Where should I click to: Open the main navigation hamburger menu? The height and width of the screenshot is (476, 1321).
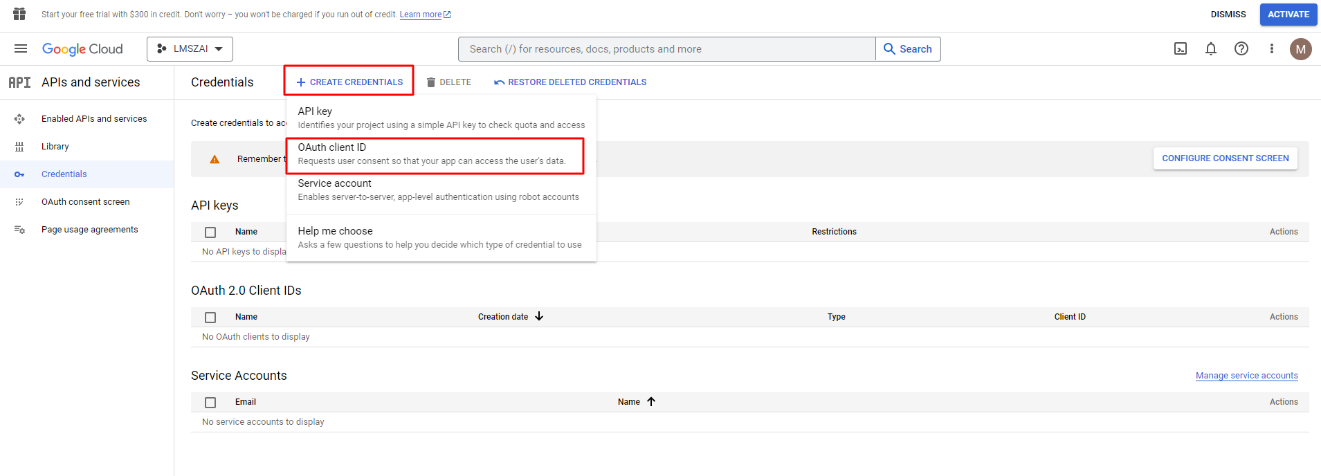(20, 49)
